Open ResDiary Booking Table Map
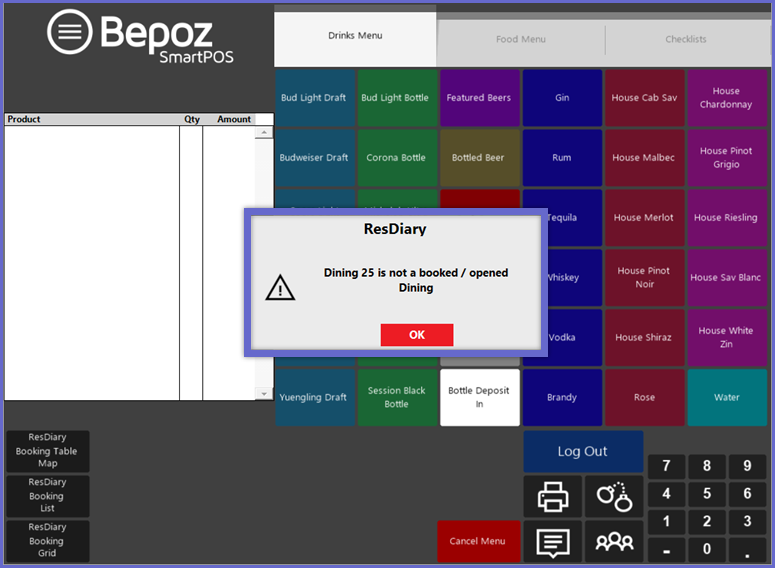This screenshot has height=568, width=775. (x=47, y=450)
